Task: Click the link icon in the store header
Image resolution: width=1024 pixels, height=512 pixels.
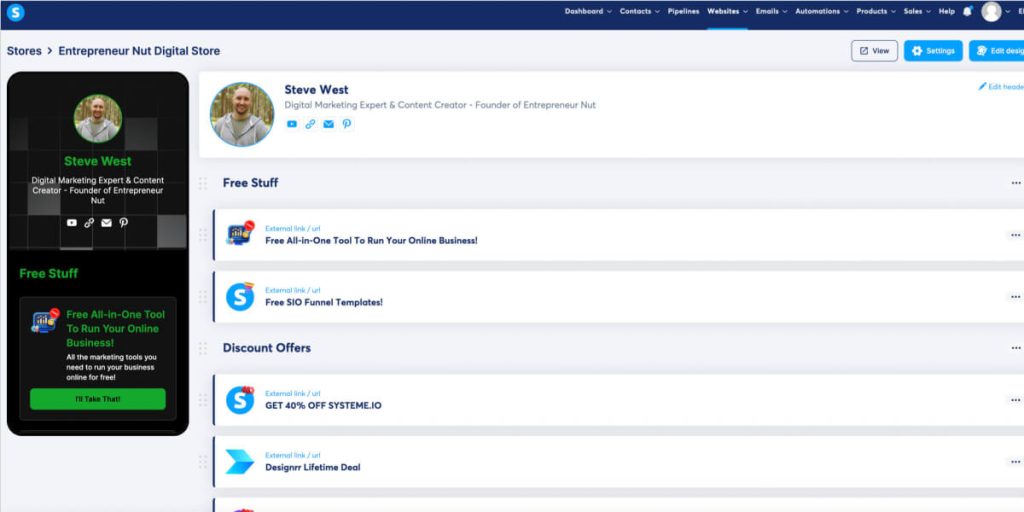Action: click(310, 123)
